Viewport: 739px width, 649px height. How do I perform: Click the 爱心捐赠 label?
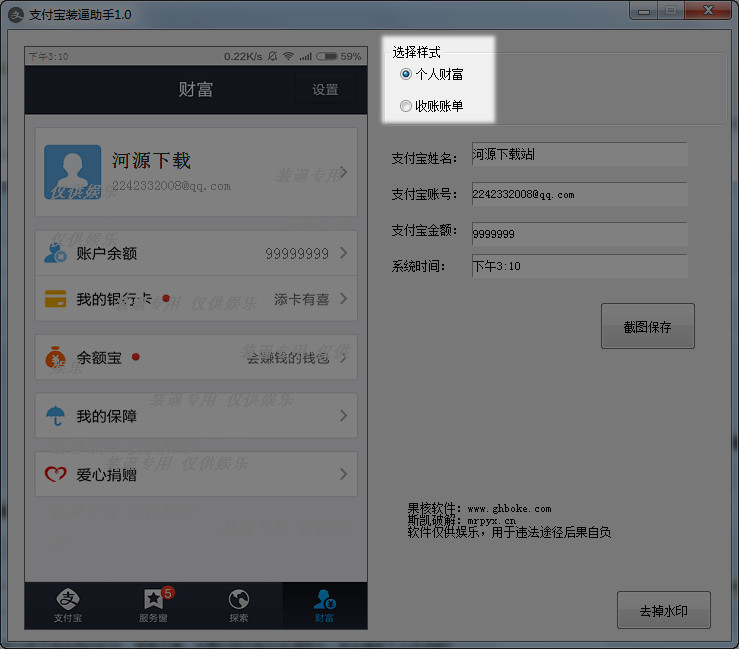[x=107, y=475]
